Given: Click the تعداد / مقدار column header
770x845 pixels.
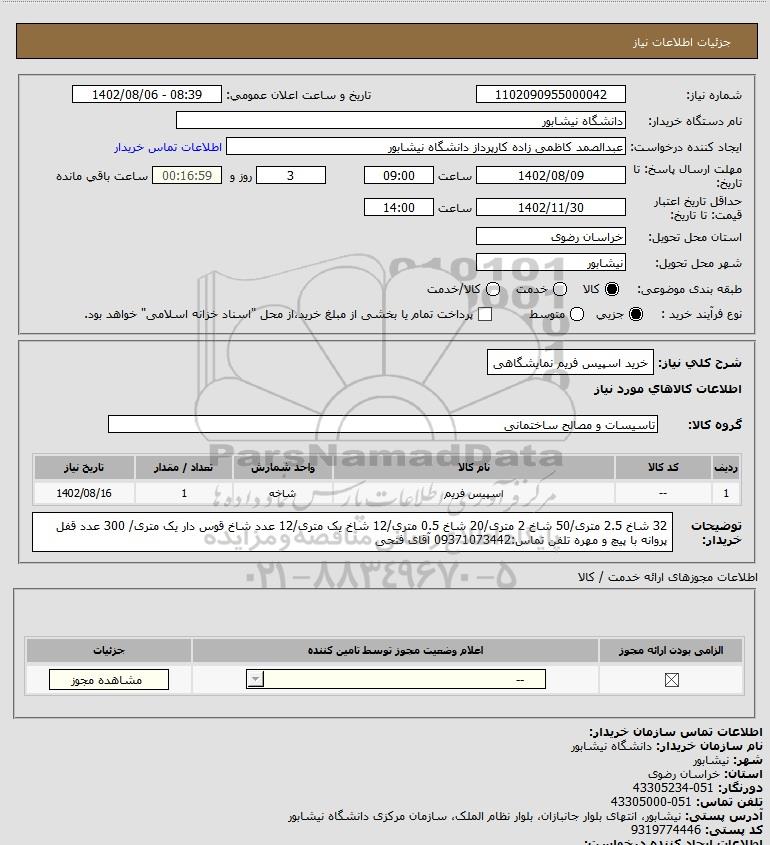Looking at the screenshot, I should [x=184, y=467].
